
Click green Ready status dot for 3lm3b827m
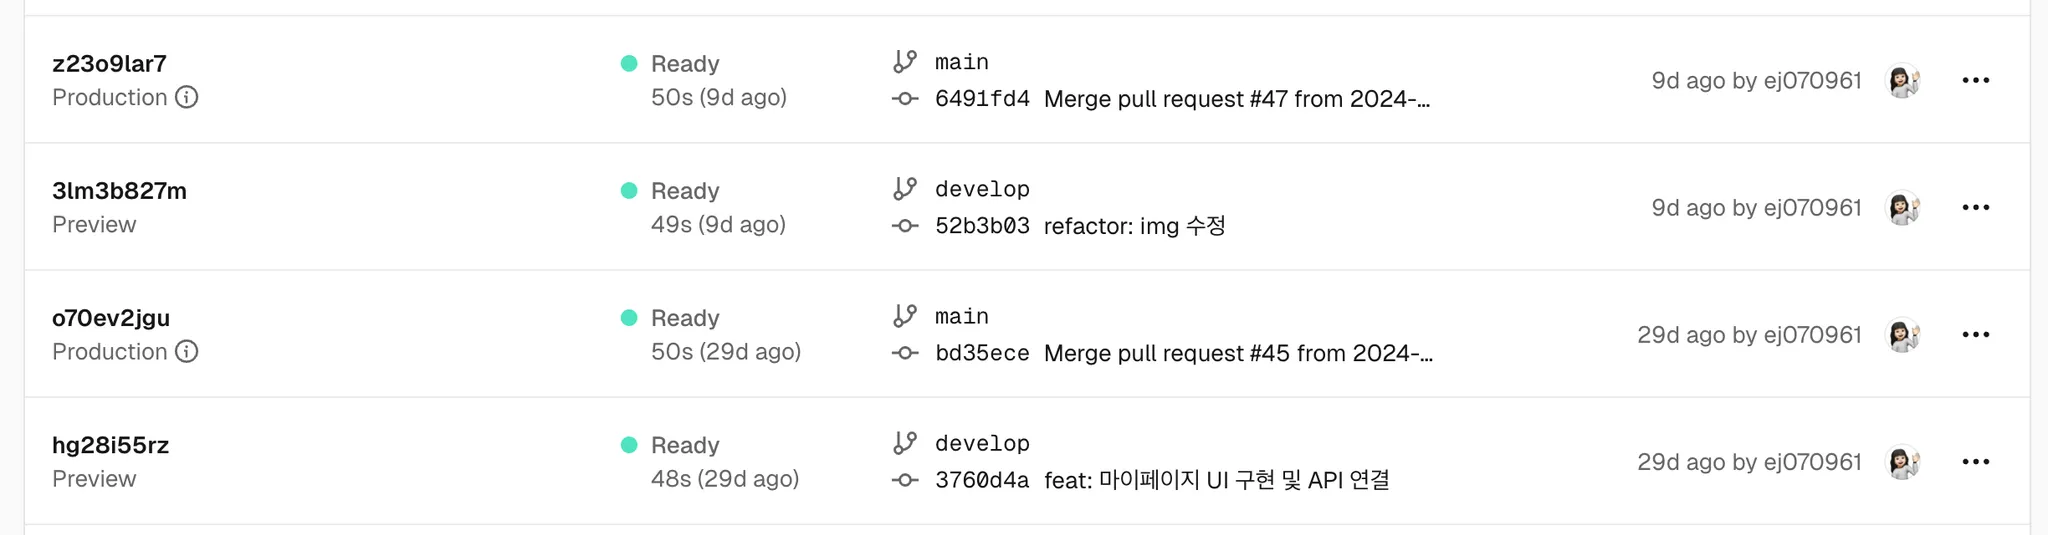point(629,190)
